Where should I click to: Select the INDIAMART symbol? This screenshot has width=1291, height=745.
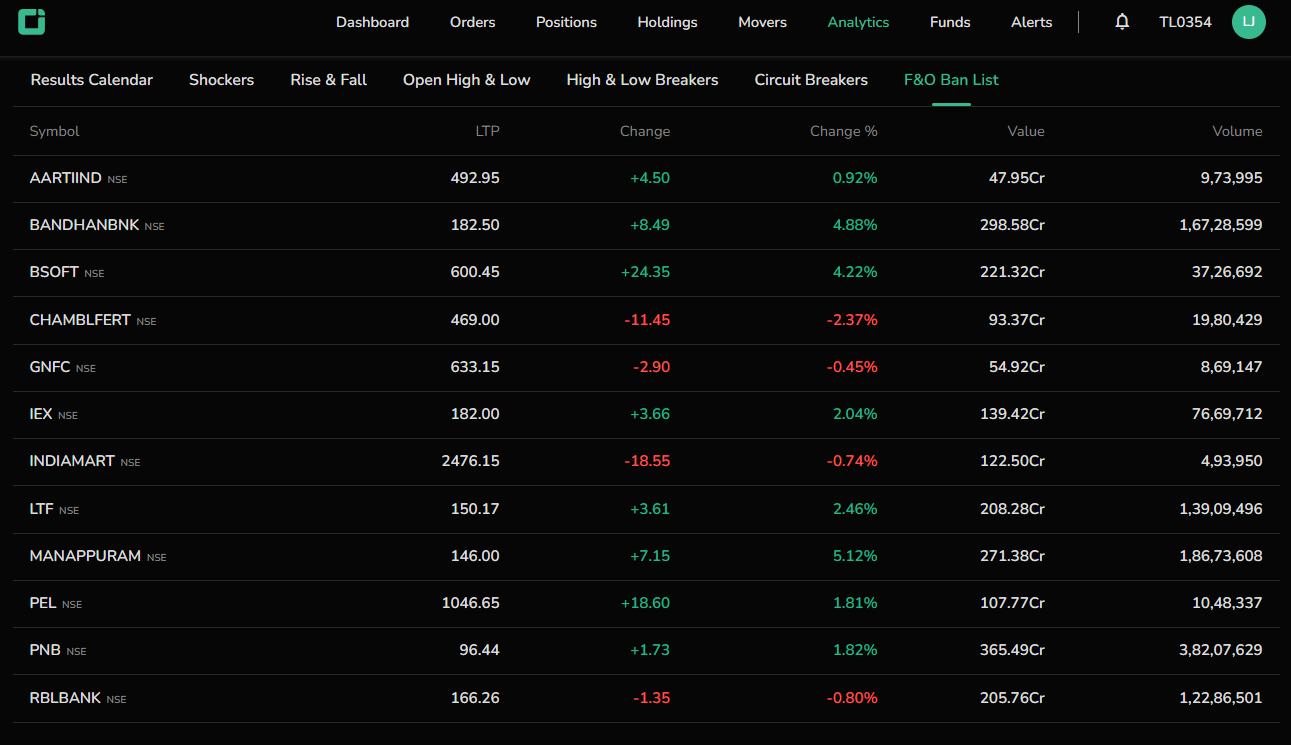point(72,461)
